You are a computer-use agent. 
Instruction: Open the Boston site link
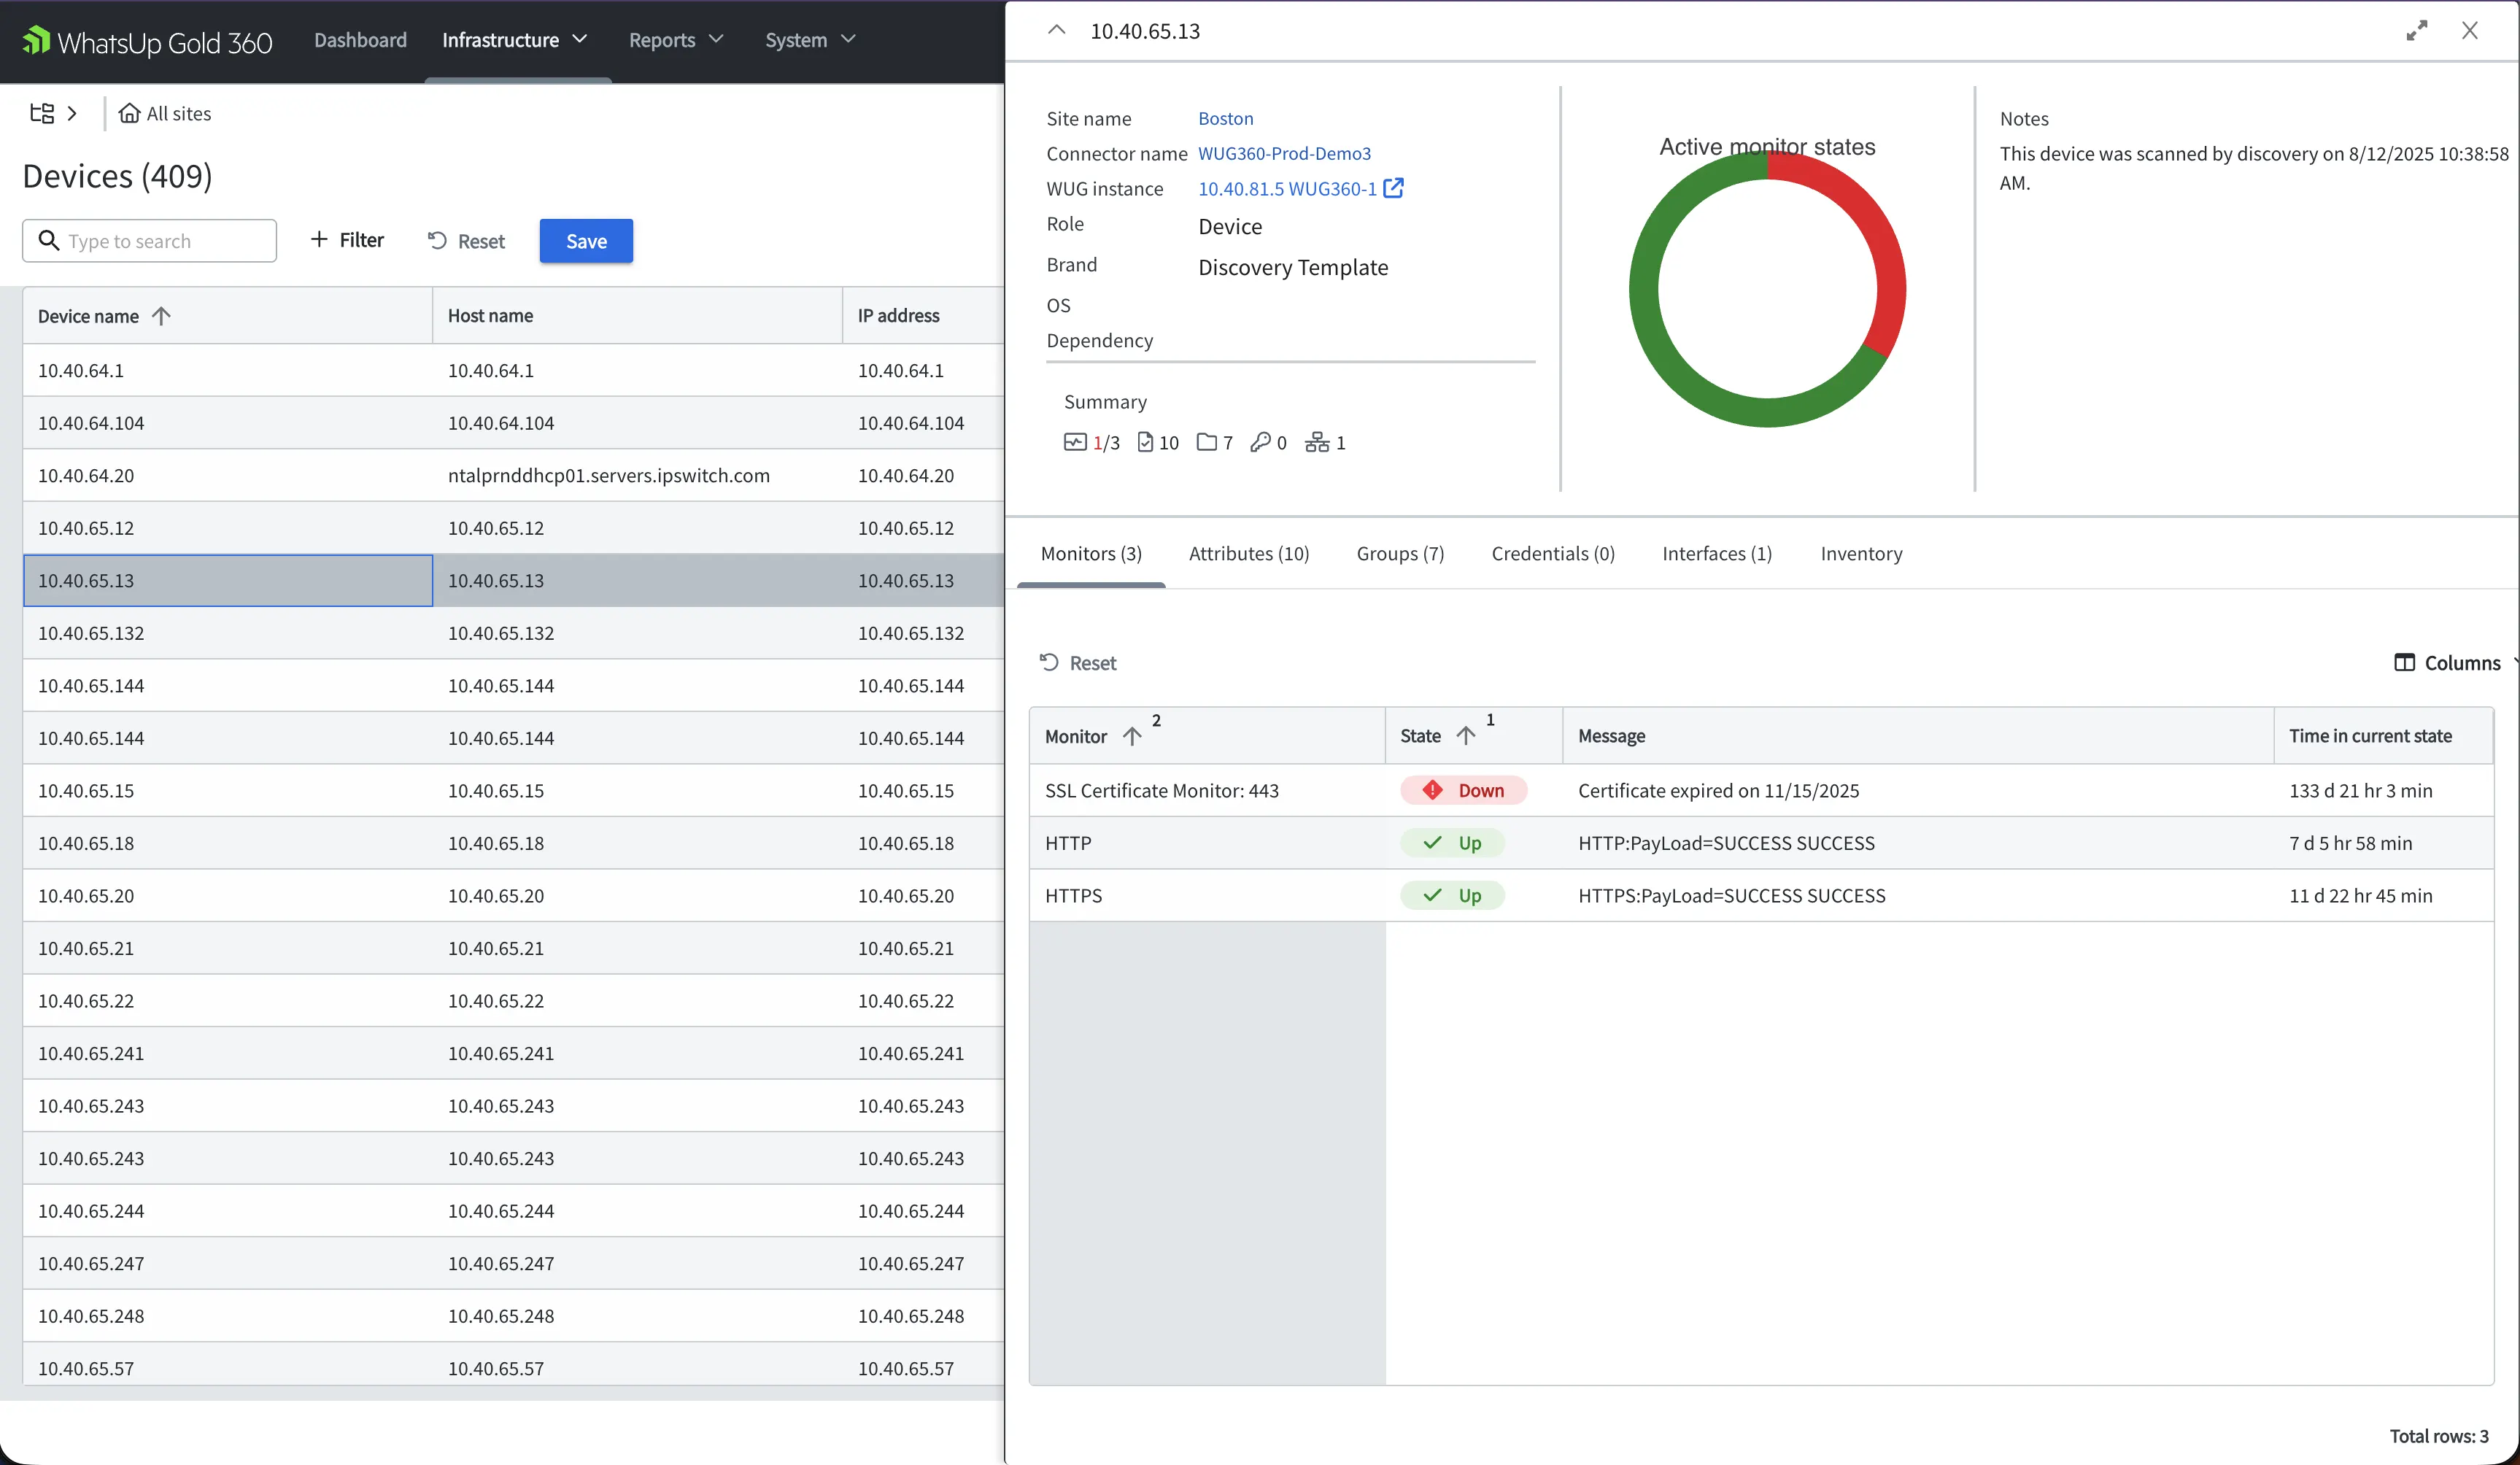tap(1225, 118)
